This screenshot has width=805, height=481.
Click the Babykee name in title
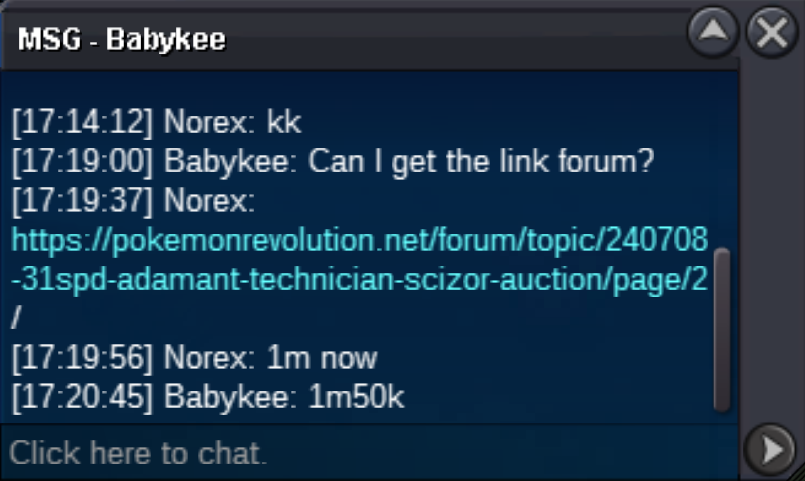[166, 40]
